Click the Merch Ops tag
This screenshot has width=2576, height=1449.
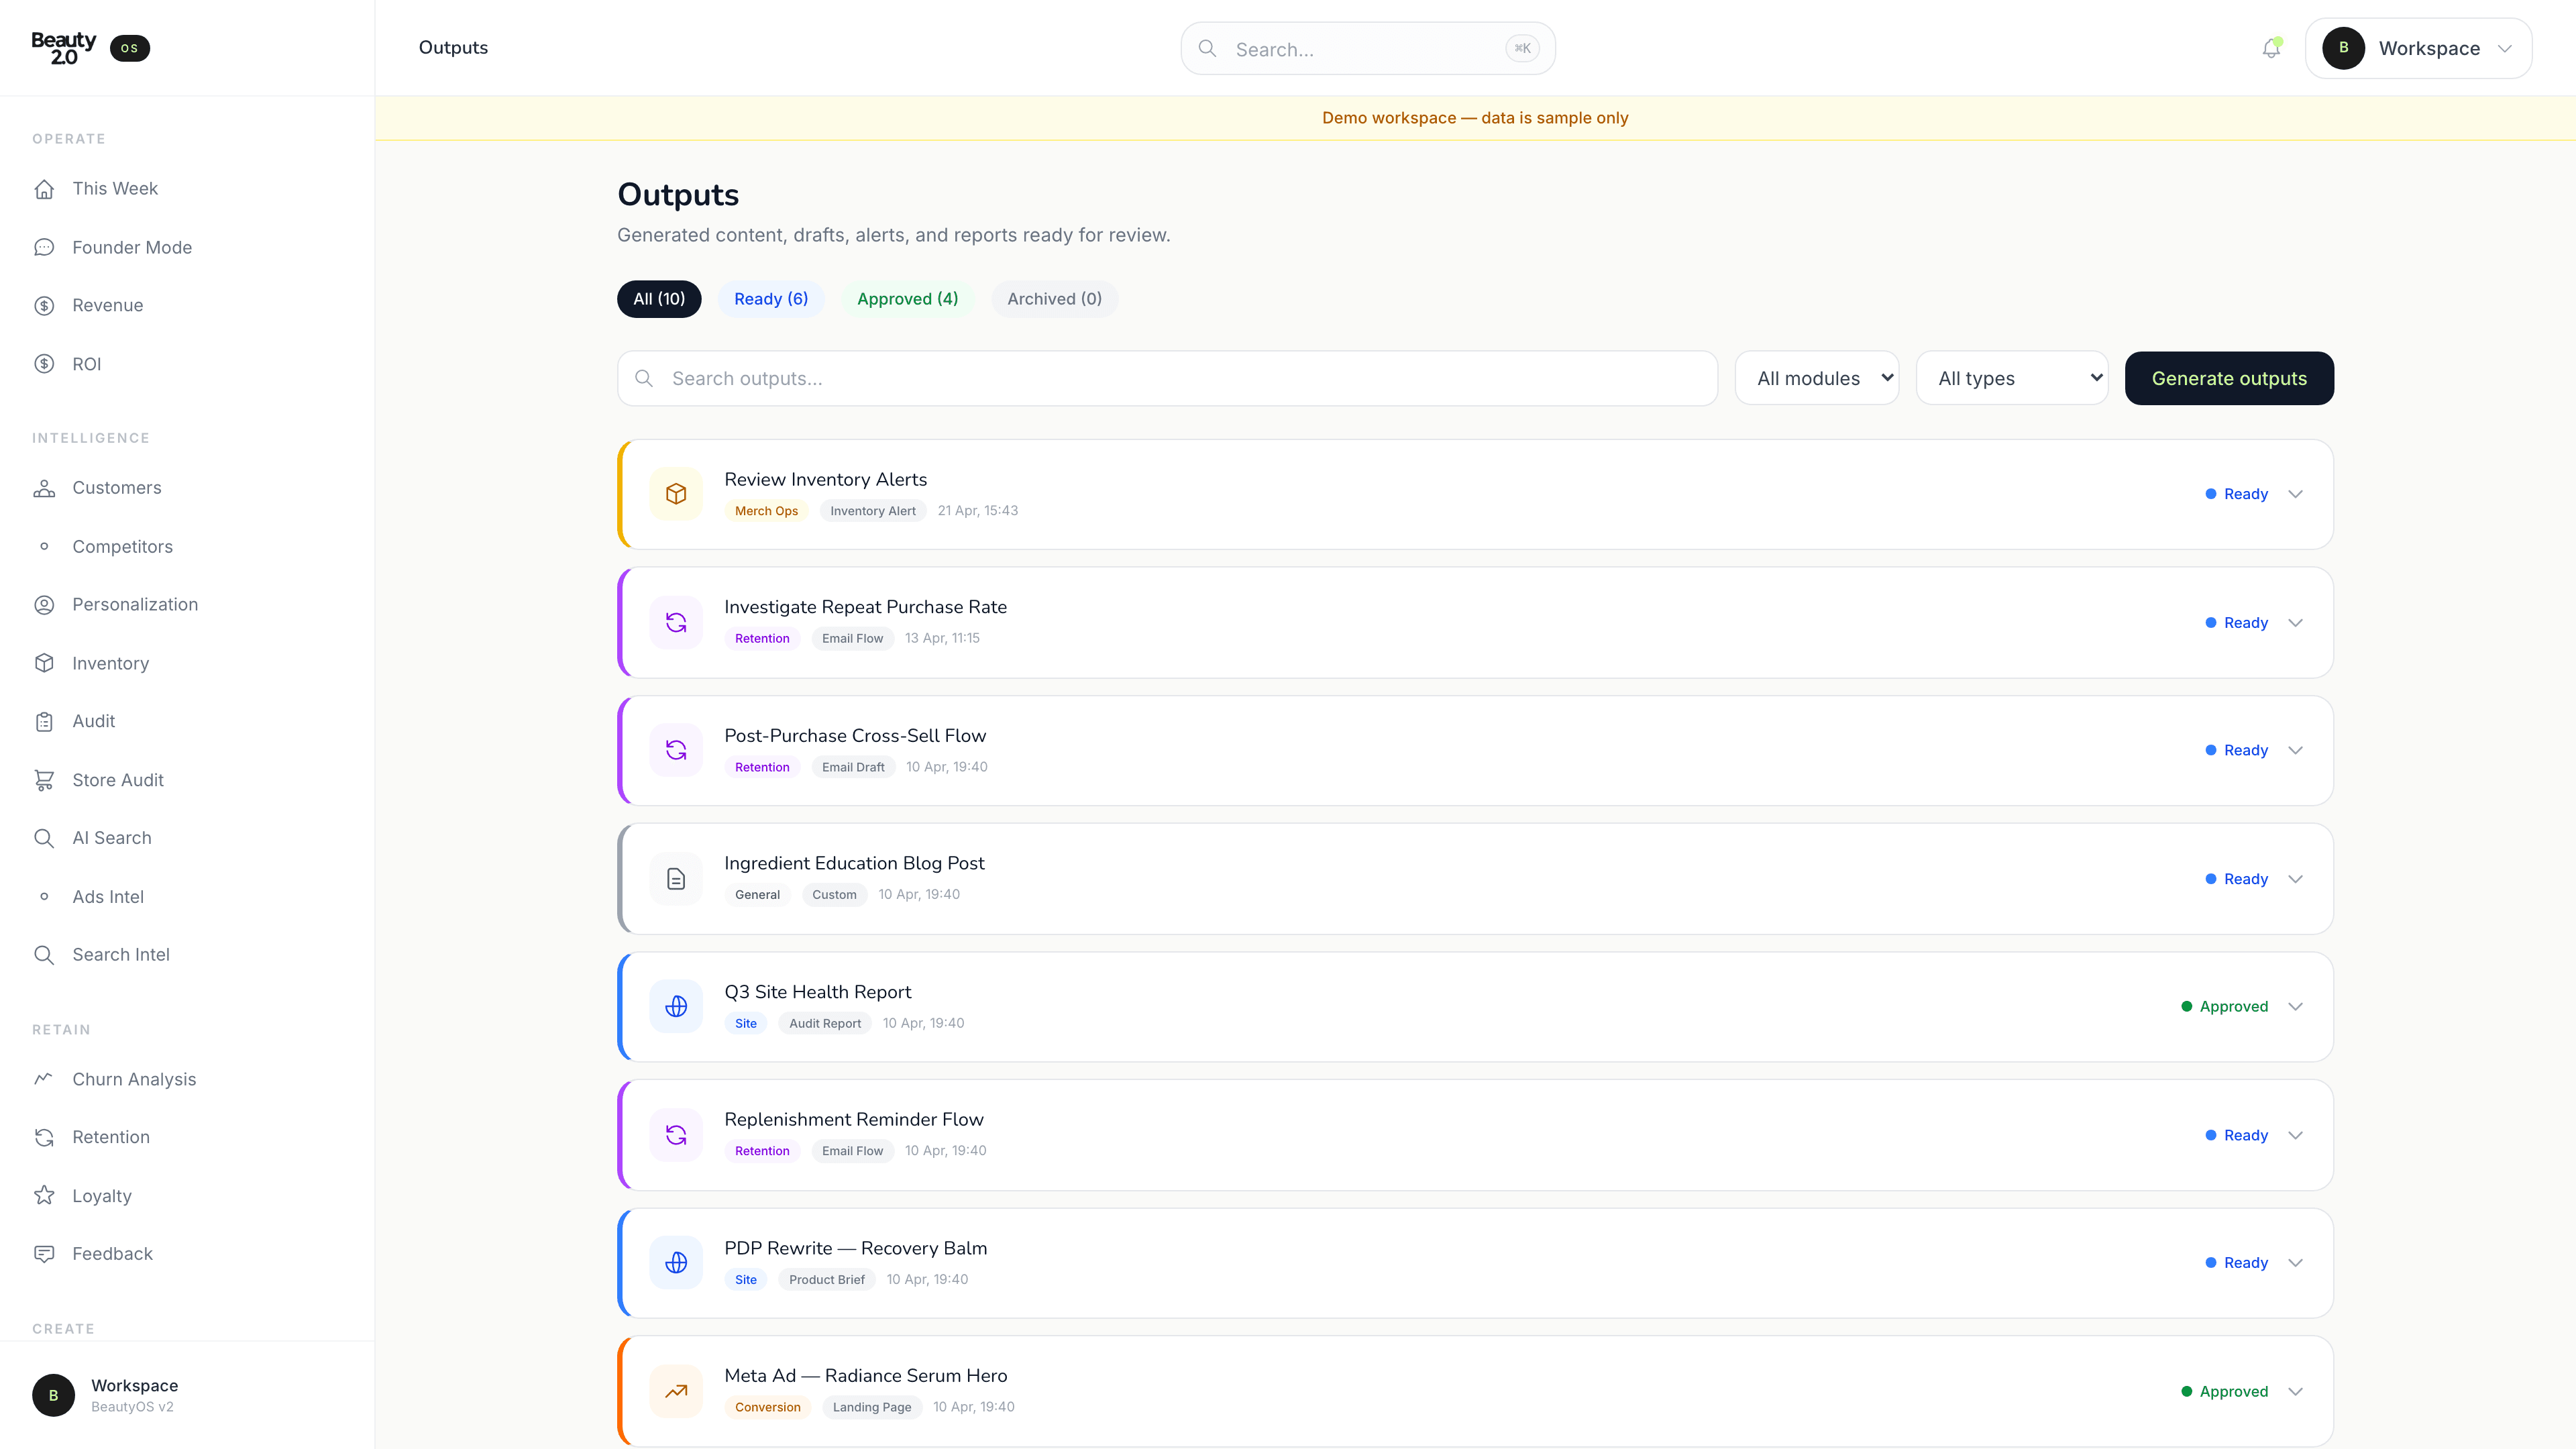[x=766, y=511]
